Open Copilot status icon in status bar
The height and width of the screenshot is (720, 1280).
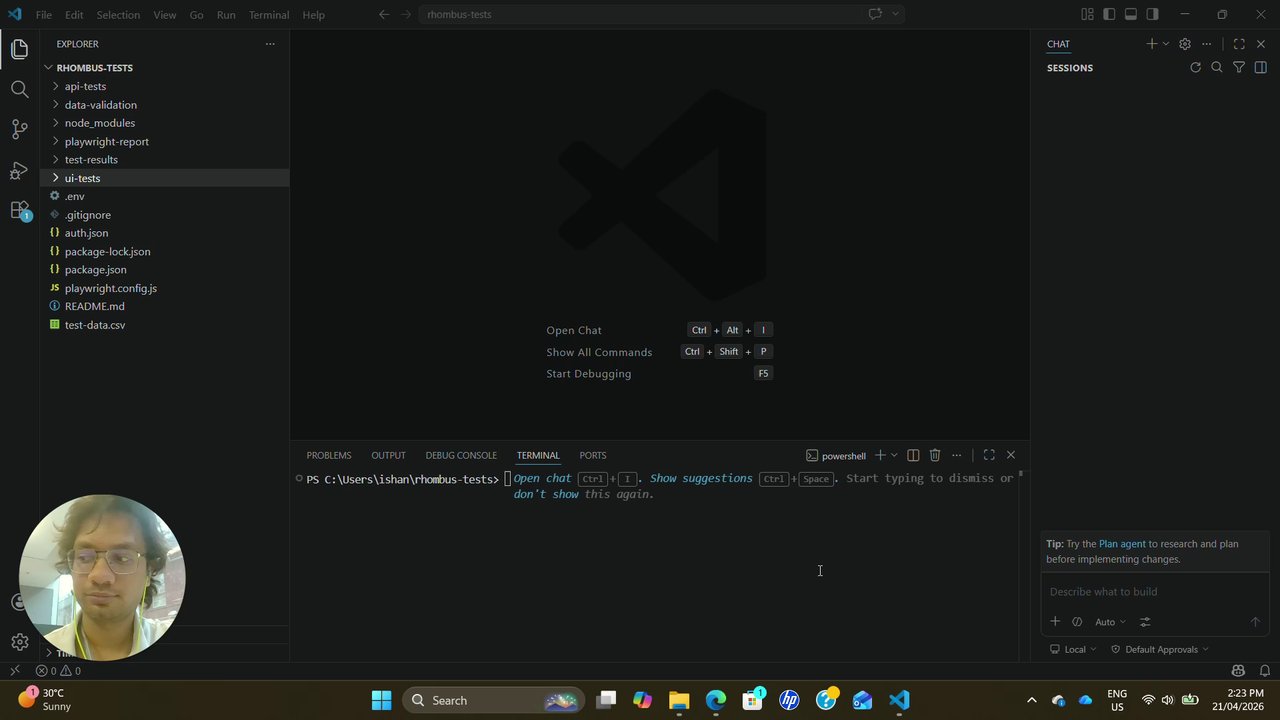pos(1238,671)
